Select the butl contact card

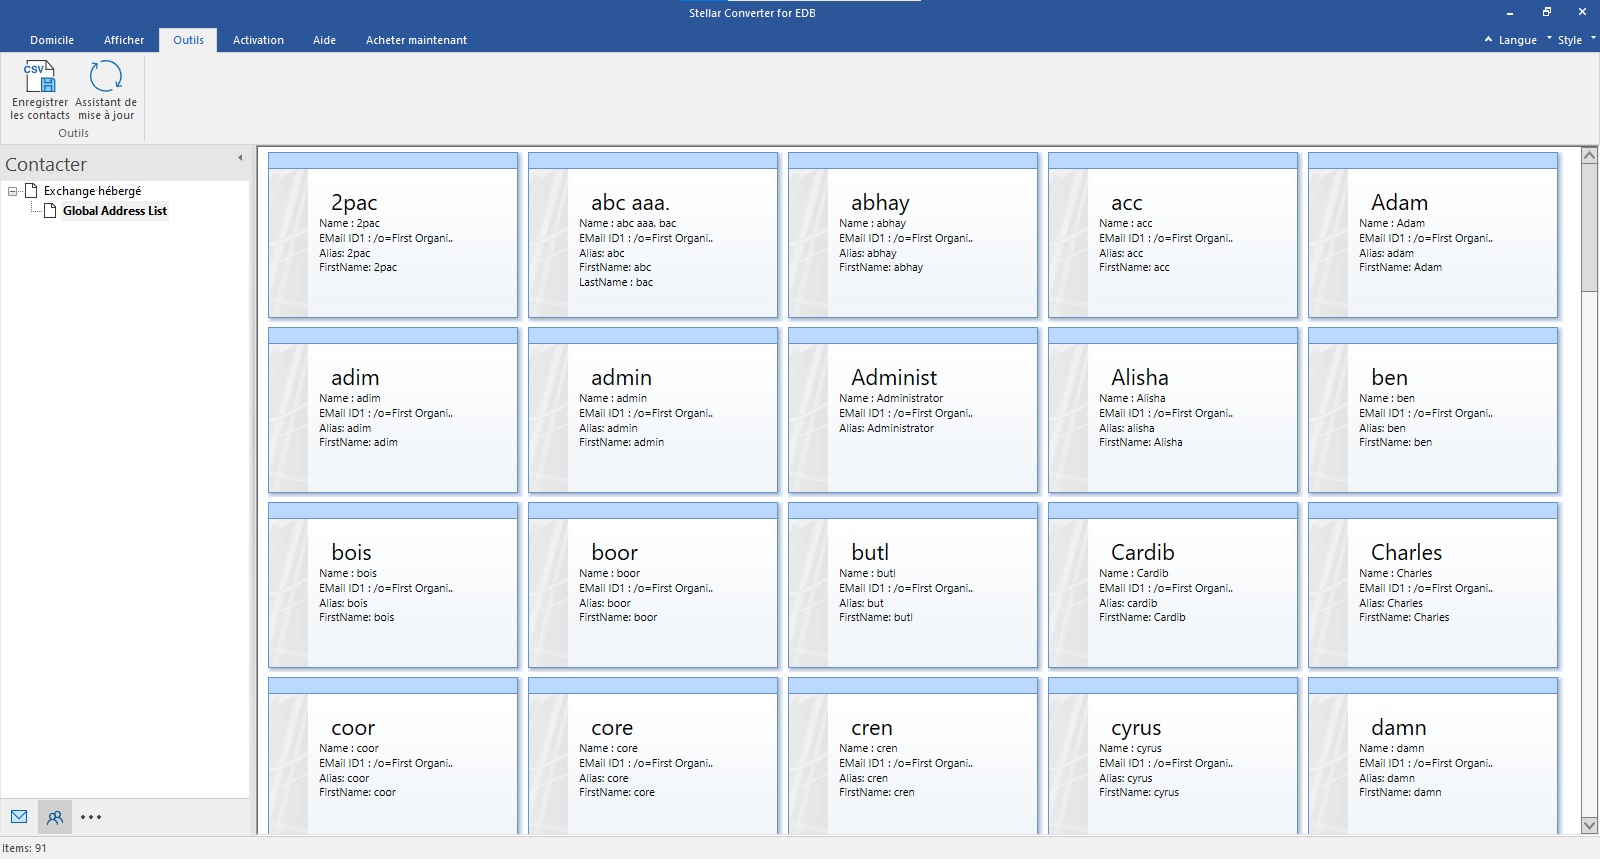[x=913, y=585]
